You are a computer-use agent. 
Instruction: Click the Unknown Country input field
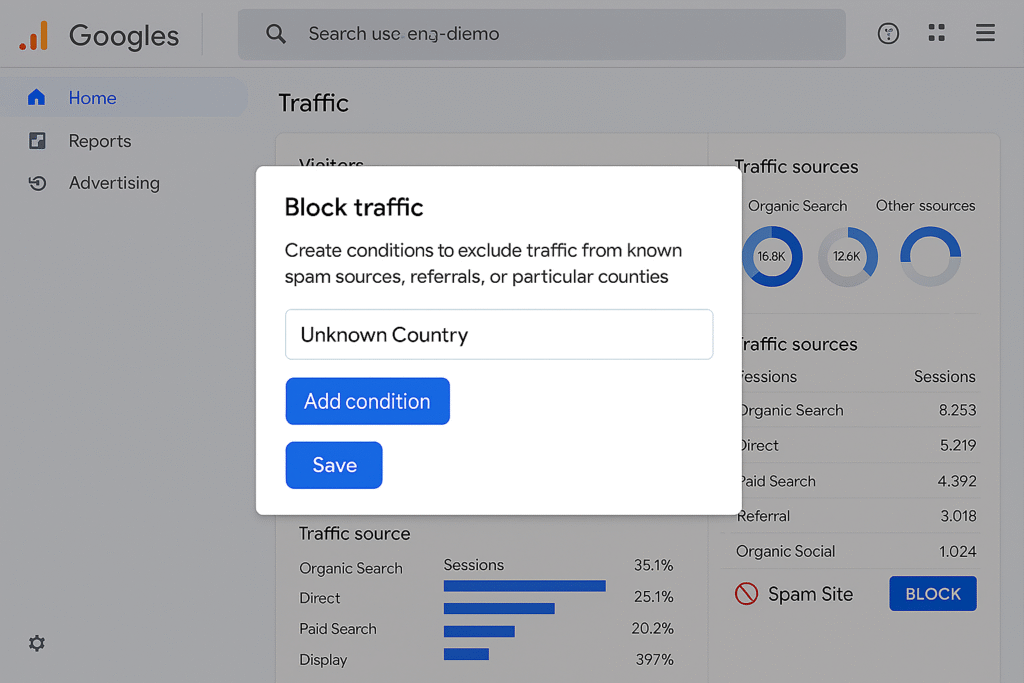(x=498, y=334)
